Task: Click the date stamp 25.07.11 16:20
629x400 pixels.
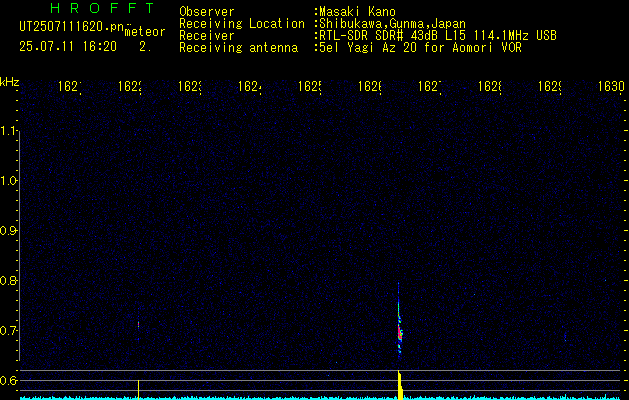Action: pyautogui.click(x=68, y=47)
